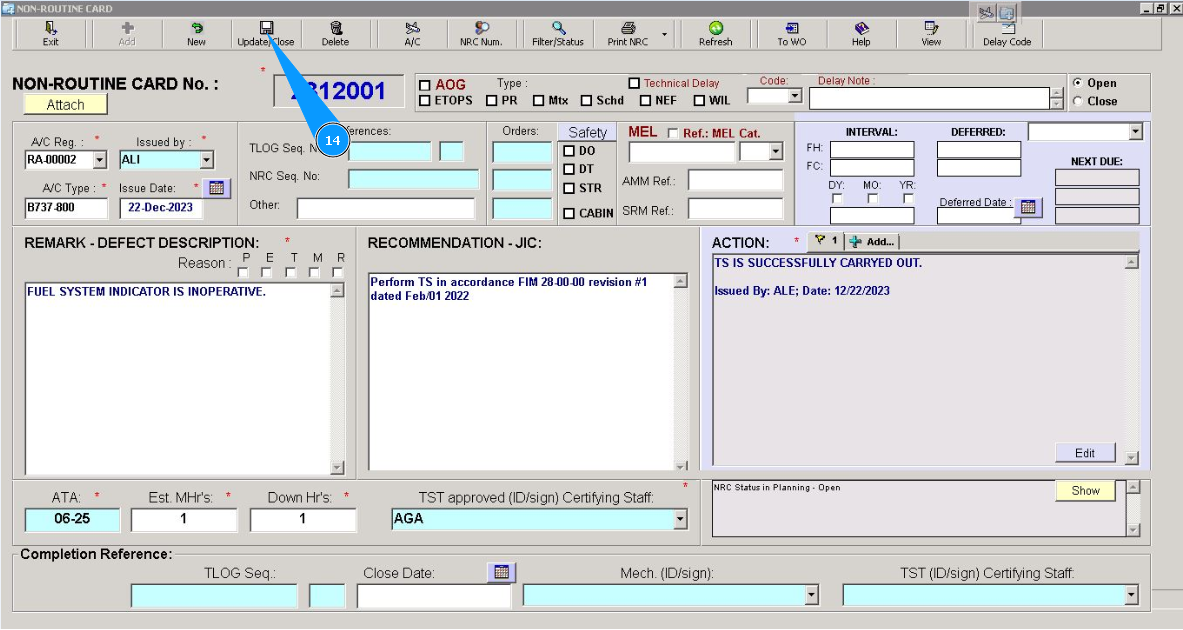
Task: Click the Exit toolbar icon
Action: [51, 29]
